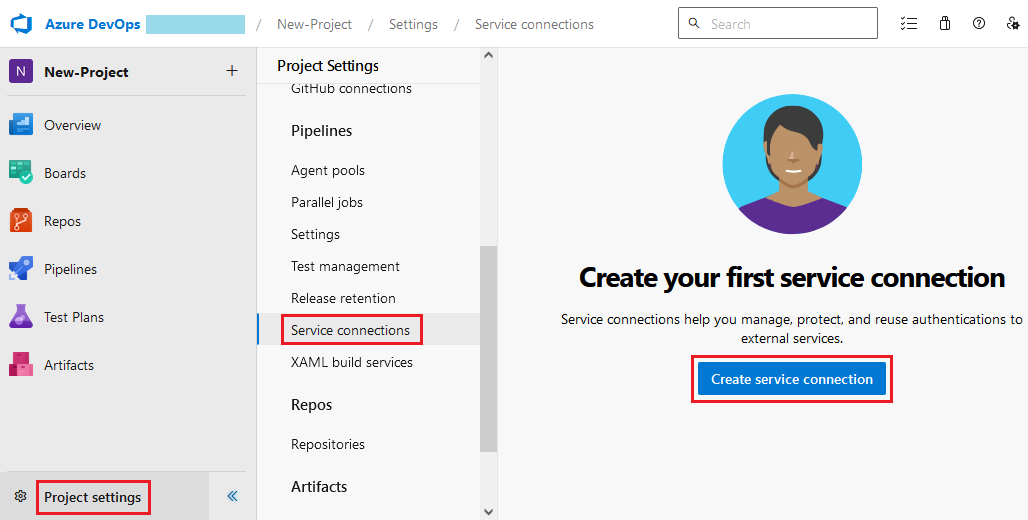Image resolution: width=1028 pixels, height=520 pixels.
Task: Open Project settings at bottom left
Action: [93, 497]
